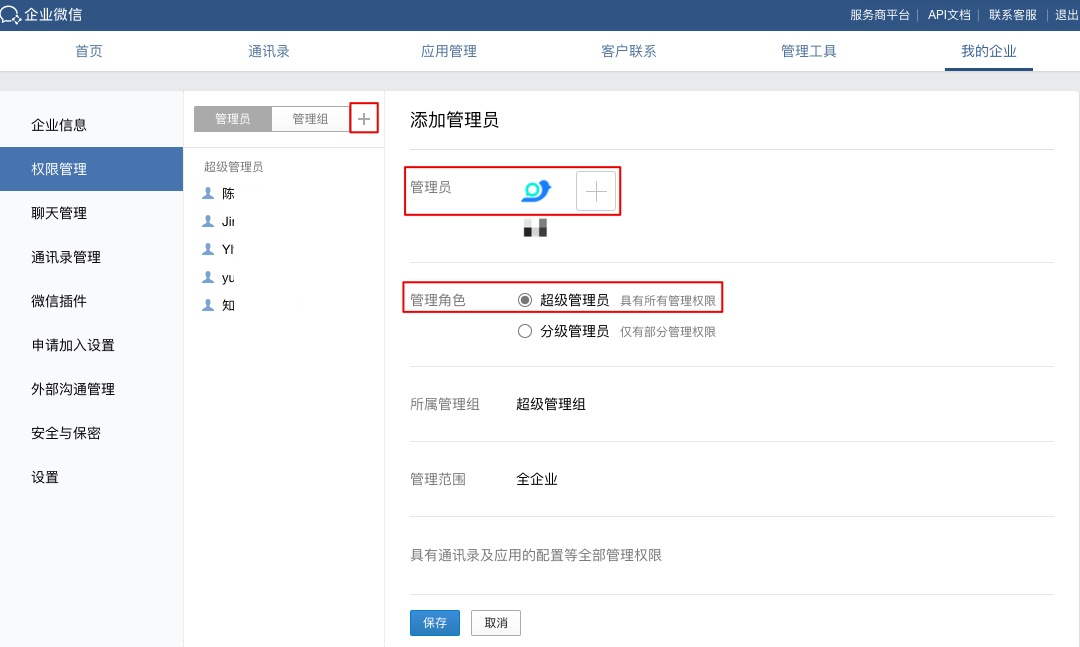Click the 企业微信 logo icon
The height and width of the screenshot is (647, 1080).
pos(11,14)
